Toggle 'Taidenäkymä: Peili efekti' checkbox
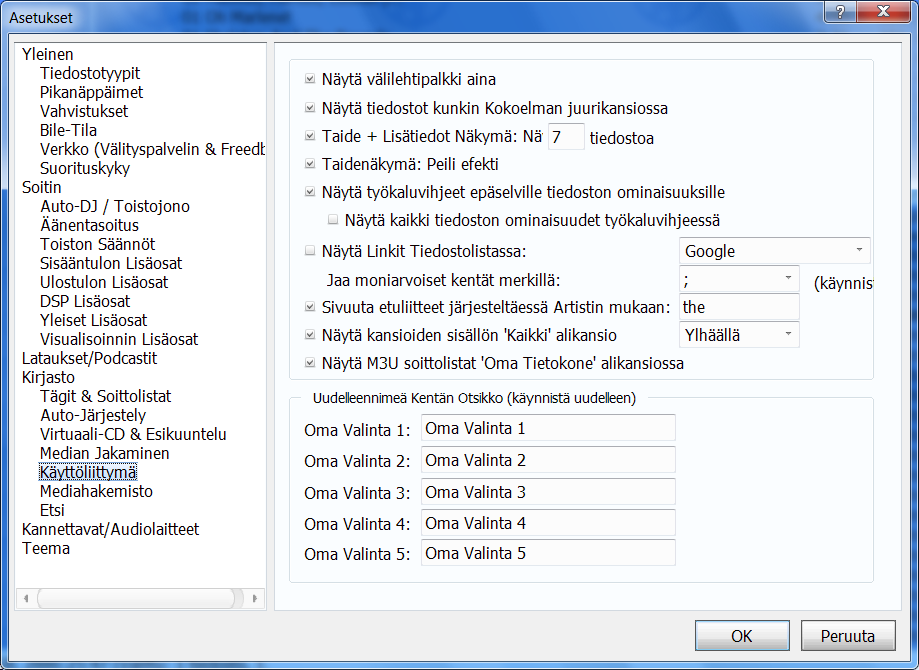The image size is (919, 670). pos(309,164)
